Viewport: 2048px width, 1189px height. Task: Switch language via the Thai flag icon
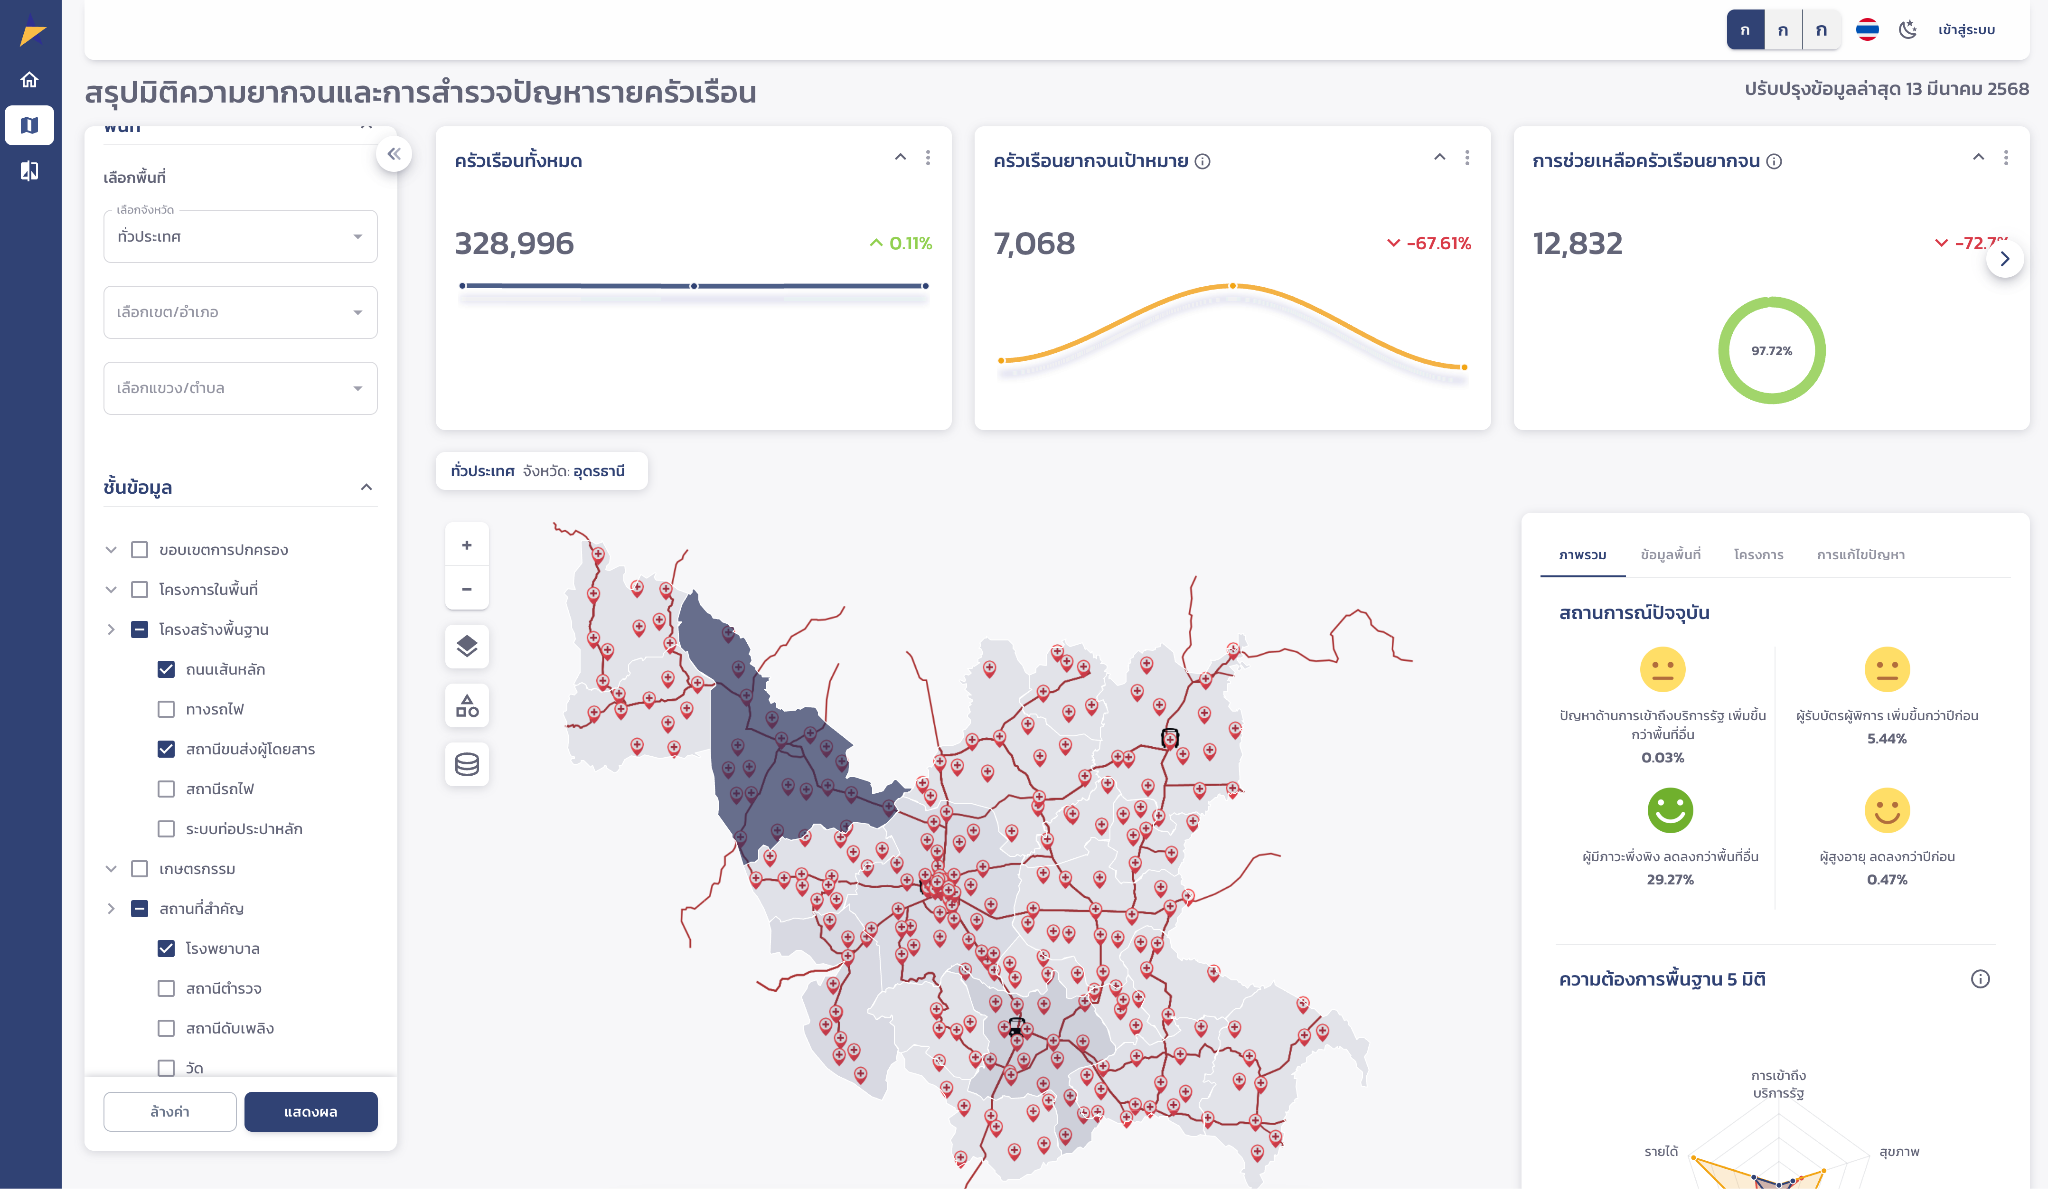click(1866, 30)
